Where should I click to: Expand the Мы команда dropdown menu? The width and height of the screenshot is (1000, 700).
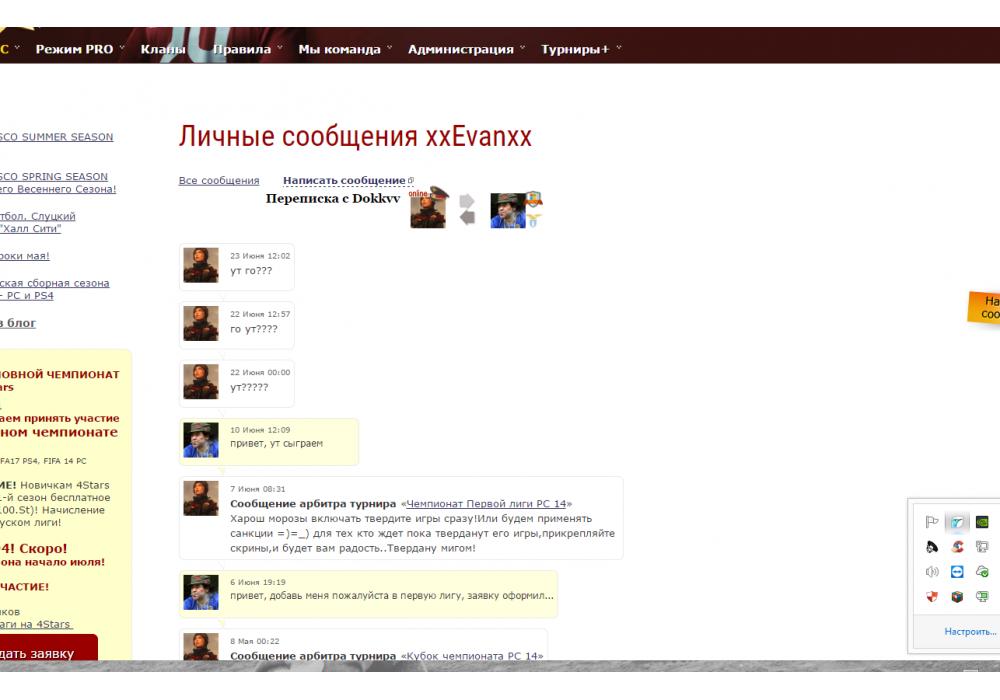tap(344, 49)
